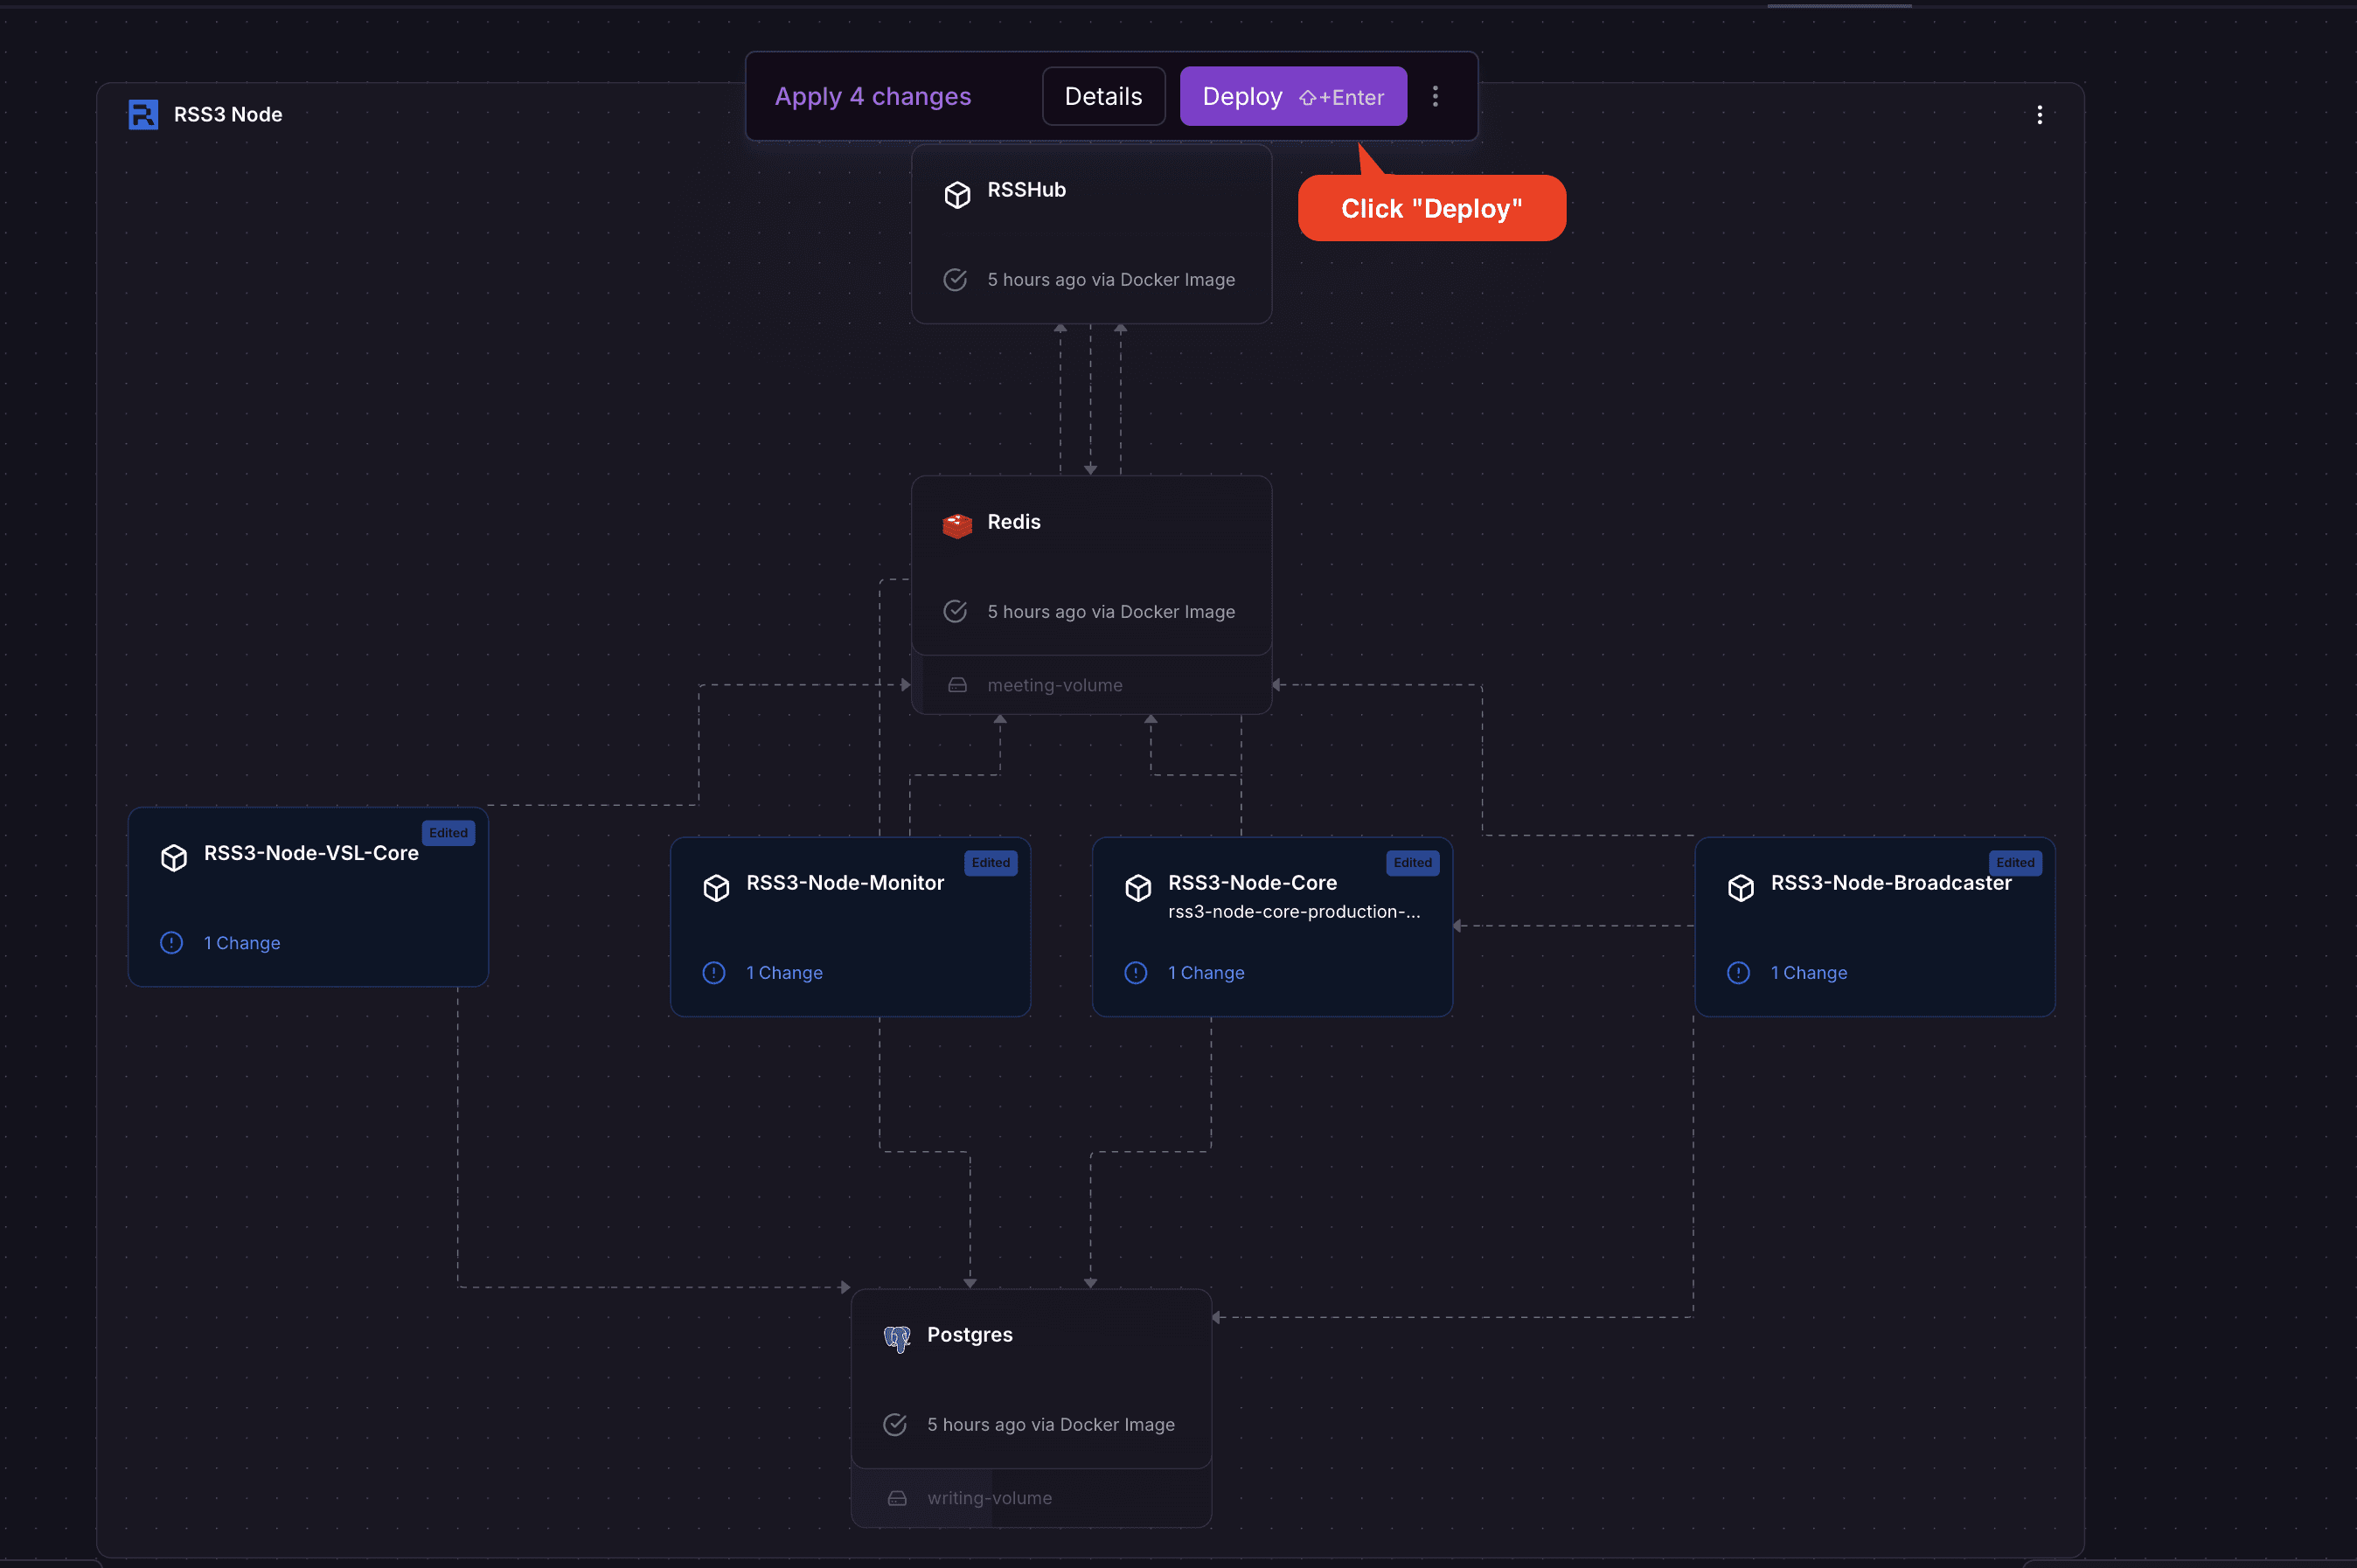Click "1 Change" on RSS3-Node-Core
This screenshot has width=2357, height=1568.
[1206, 973]
